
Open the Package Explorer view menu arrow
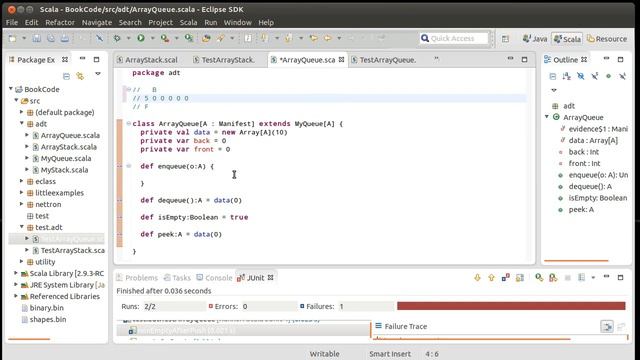tap(98, 74)
